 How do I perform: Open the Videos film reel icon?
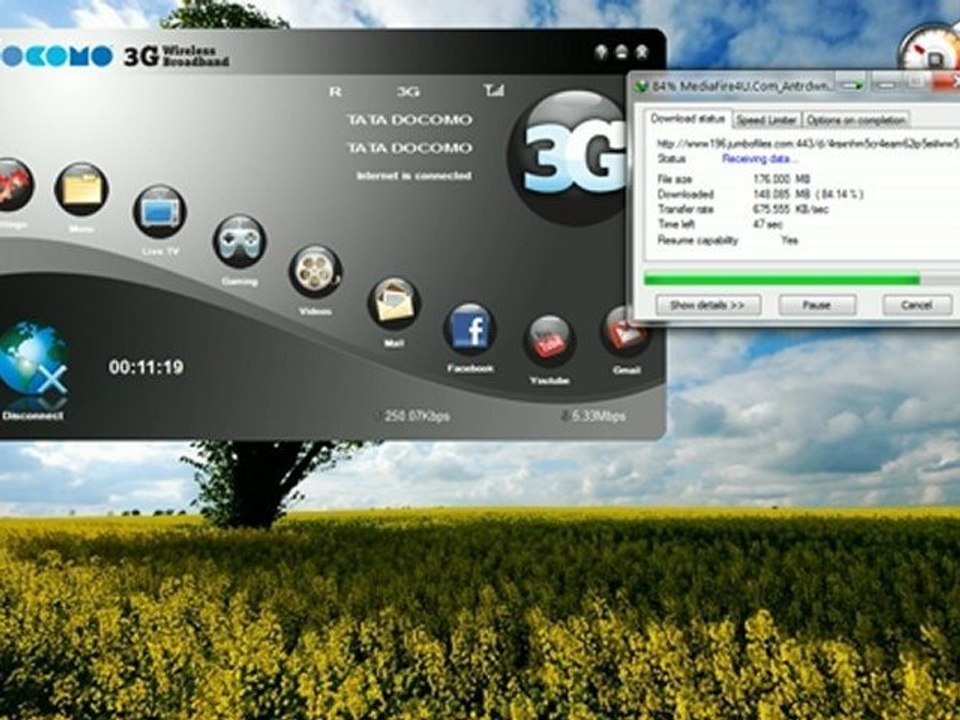pyautogui.click(x=315, y=271)
